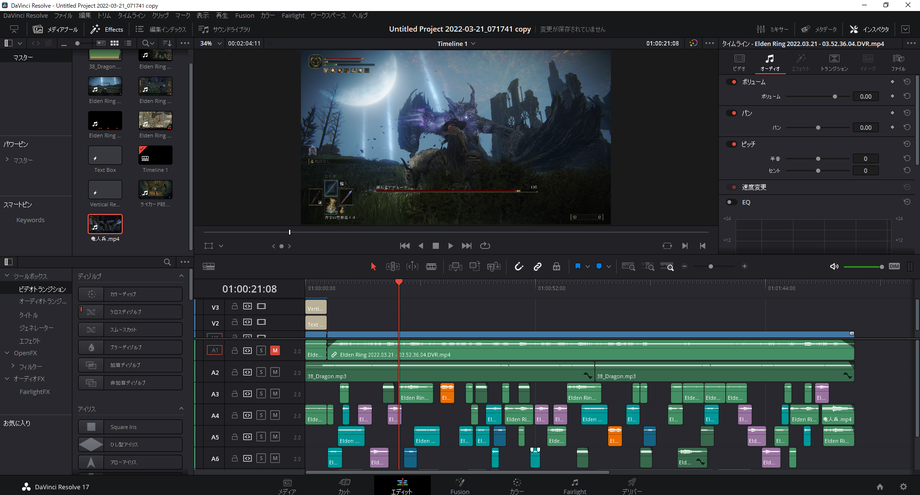Screen dimensions: 920x495
Task: Click the custom zoom icon
Action: click(667, 266)
